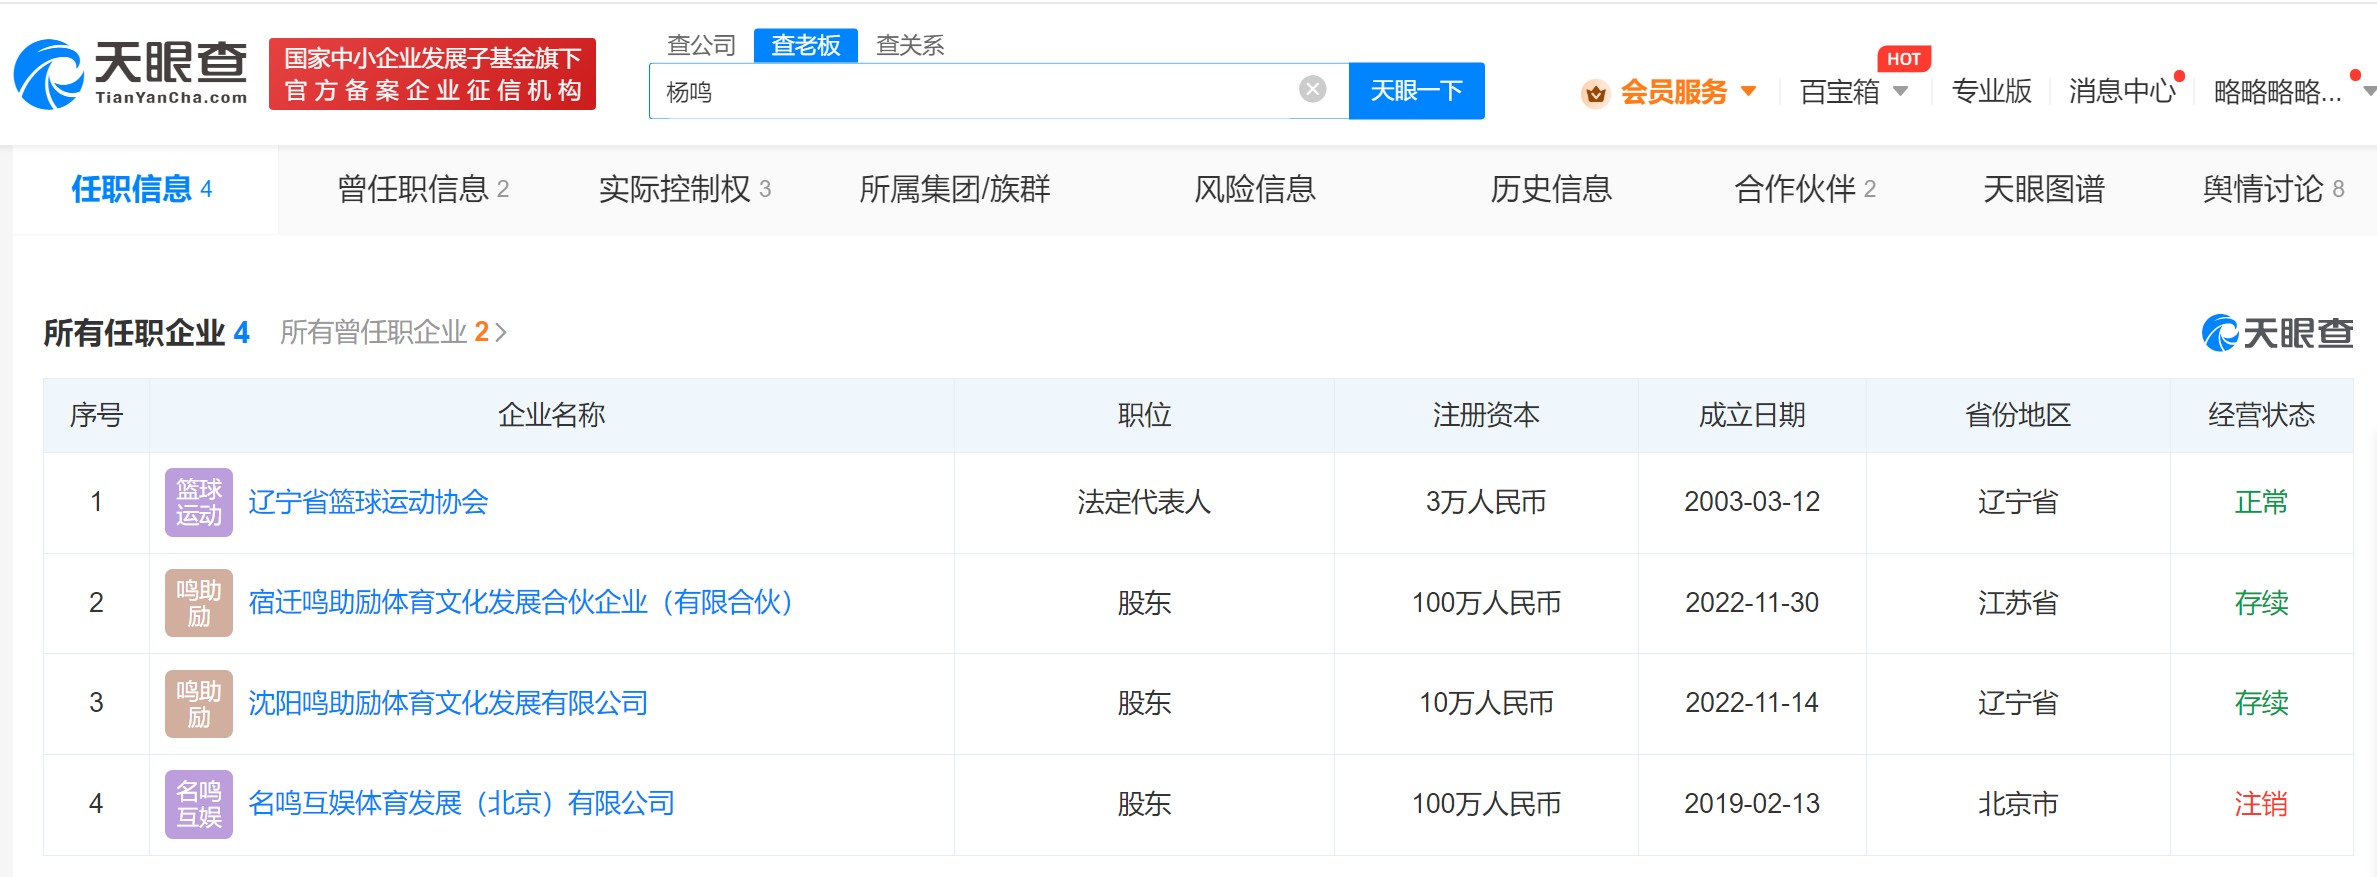Click the 职位 column header

(1144, 415)
